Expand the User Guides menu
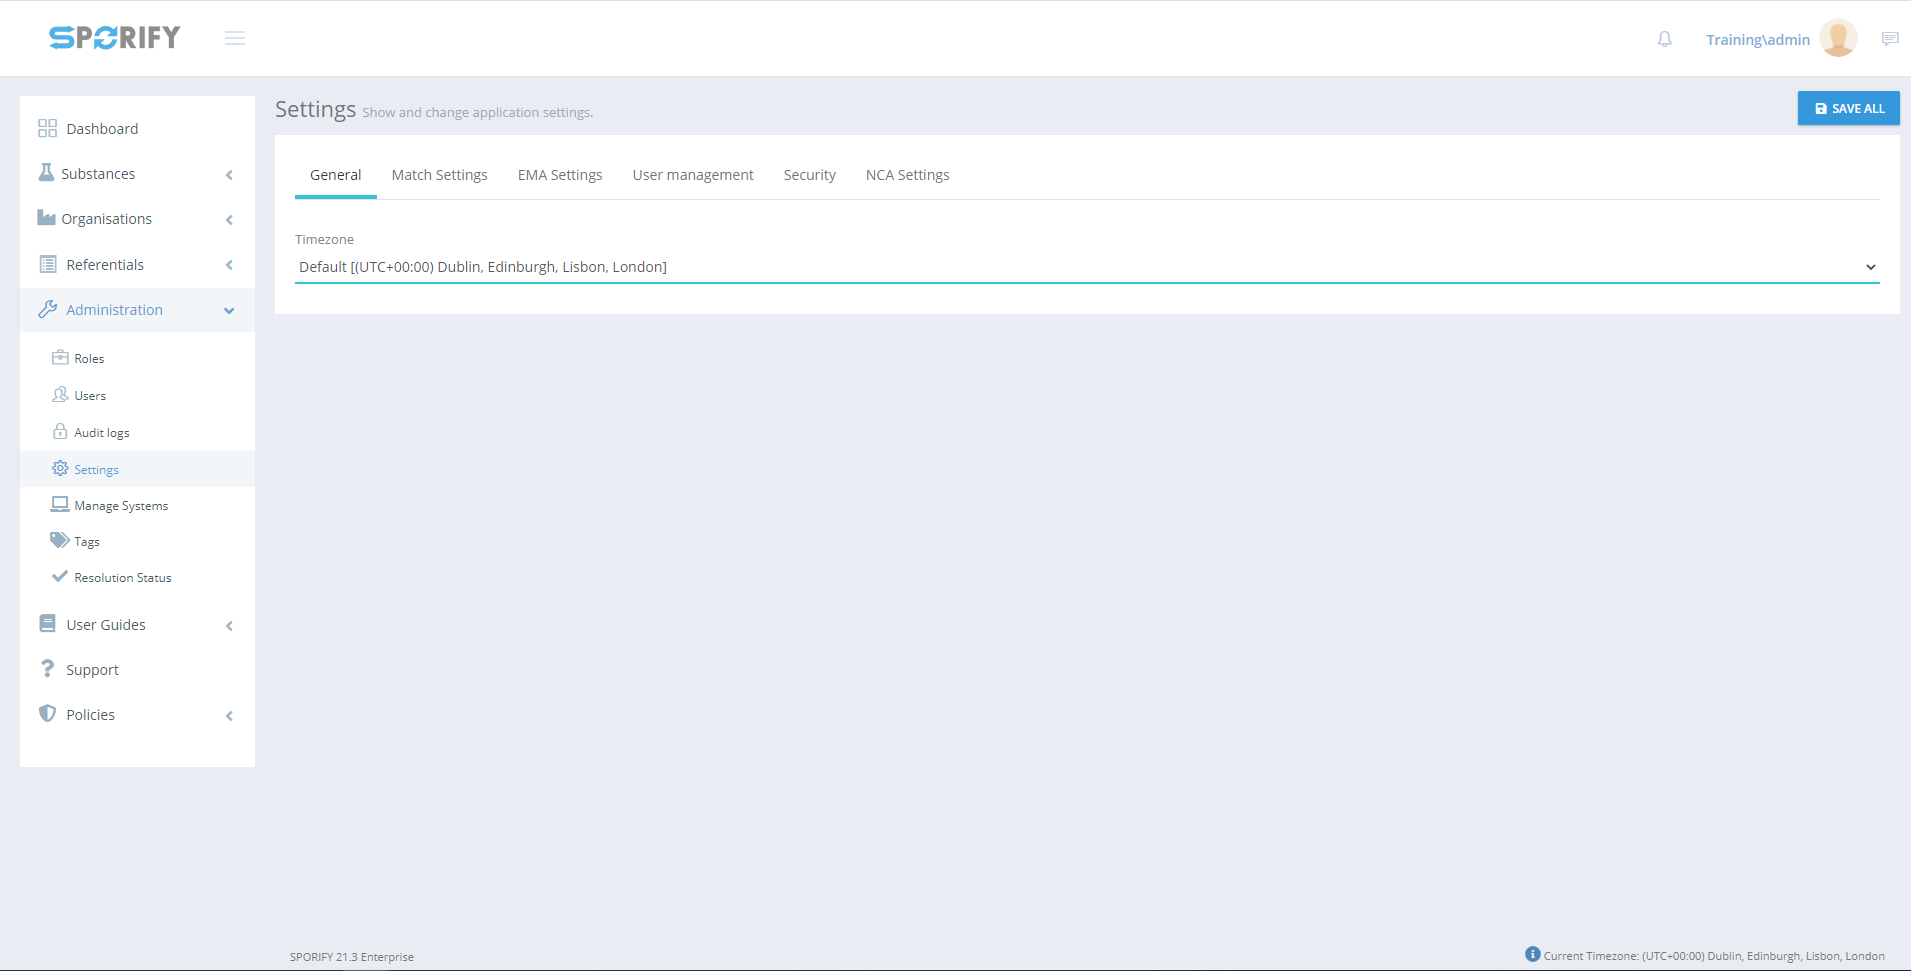The width and height of the screenshot is (1911, 971). coord(106,625)
